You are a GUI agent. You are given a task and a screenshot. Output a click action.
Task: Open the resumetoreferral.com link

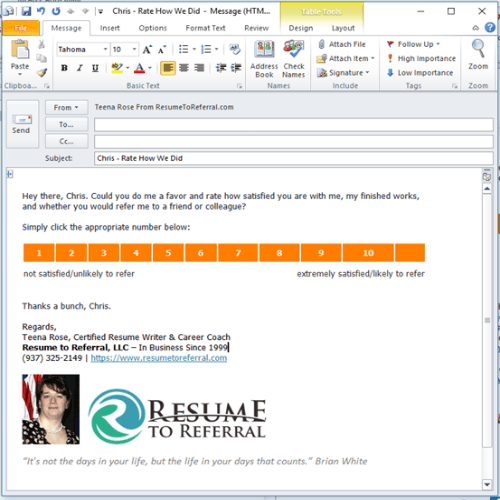tap(159, 358)
